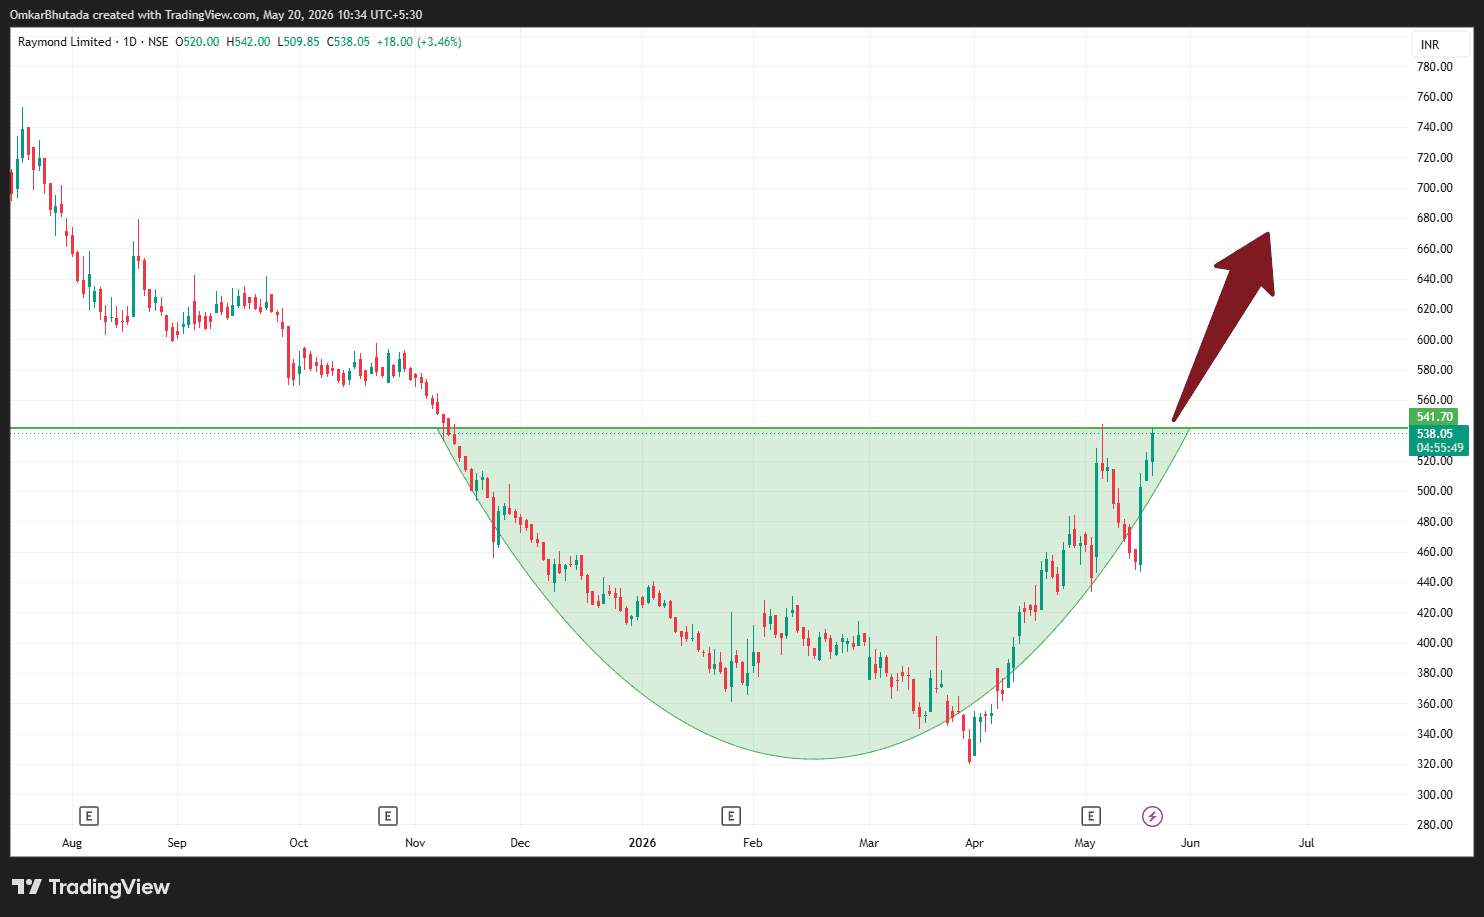Click the 538.05 current price countdown label
This screenshot has width=1484, height=917.
(x=1439, y=441)
